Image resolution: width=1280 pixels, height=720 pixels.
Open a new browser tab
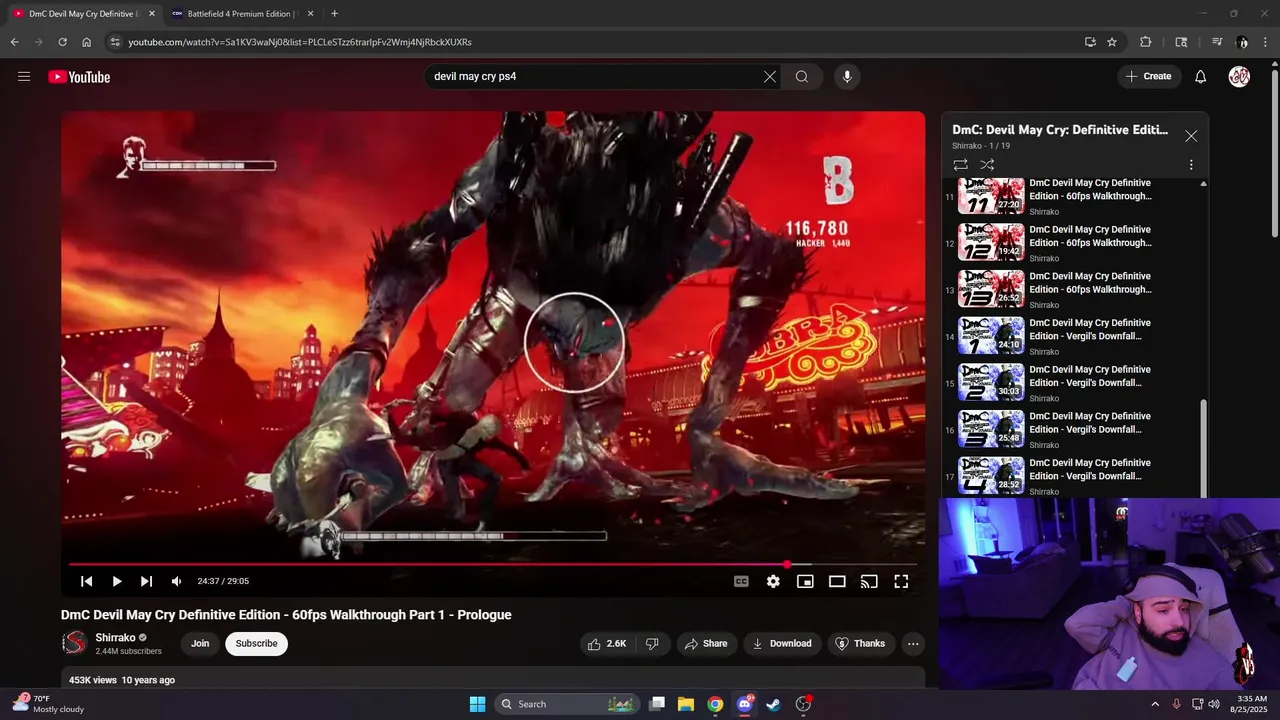(x=334, y=14)
